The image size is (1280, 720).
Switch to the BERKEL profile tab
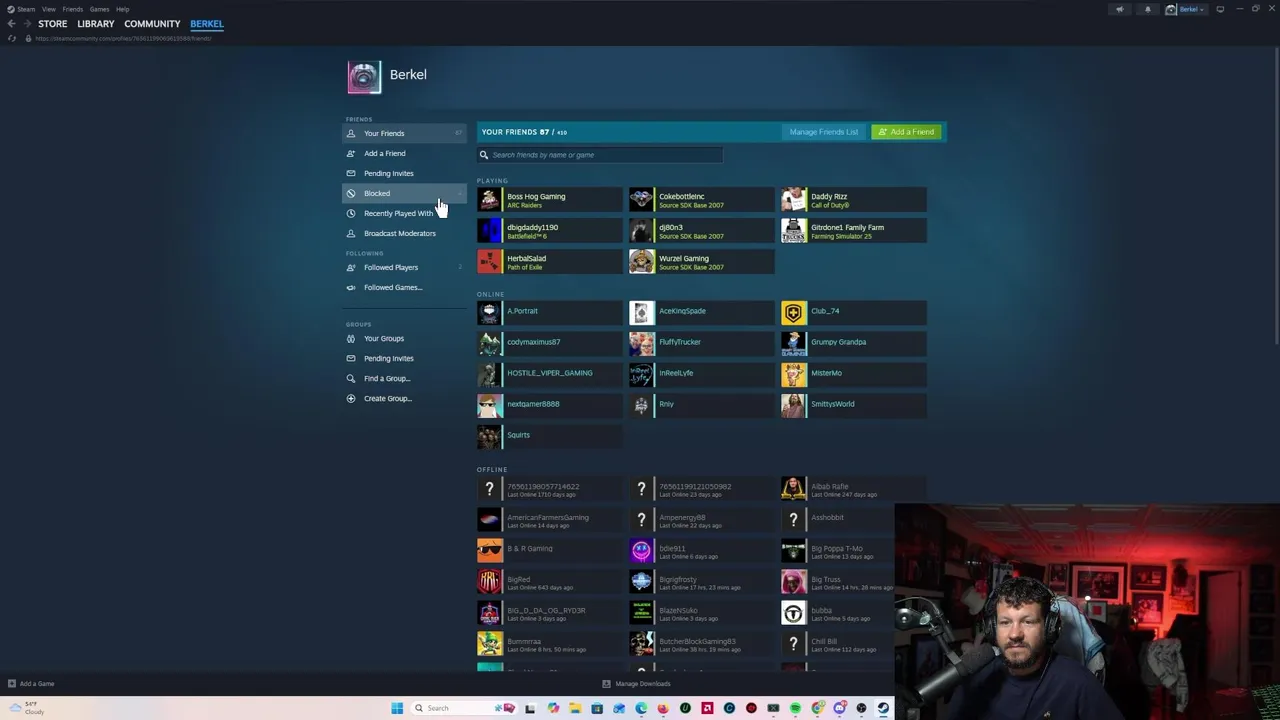[207, 24]
